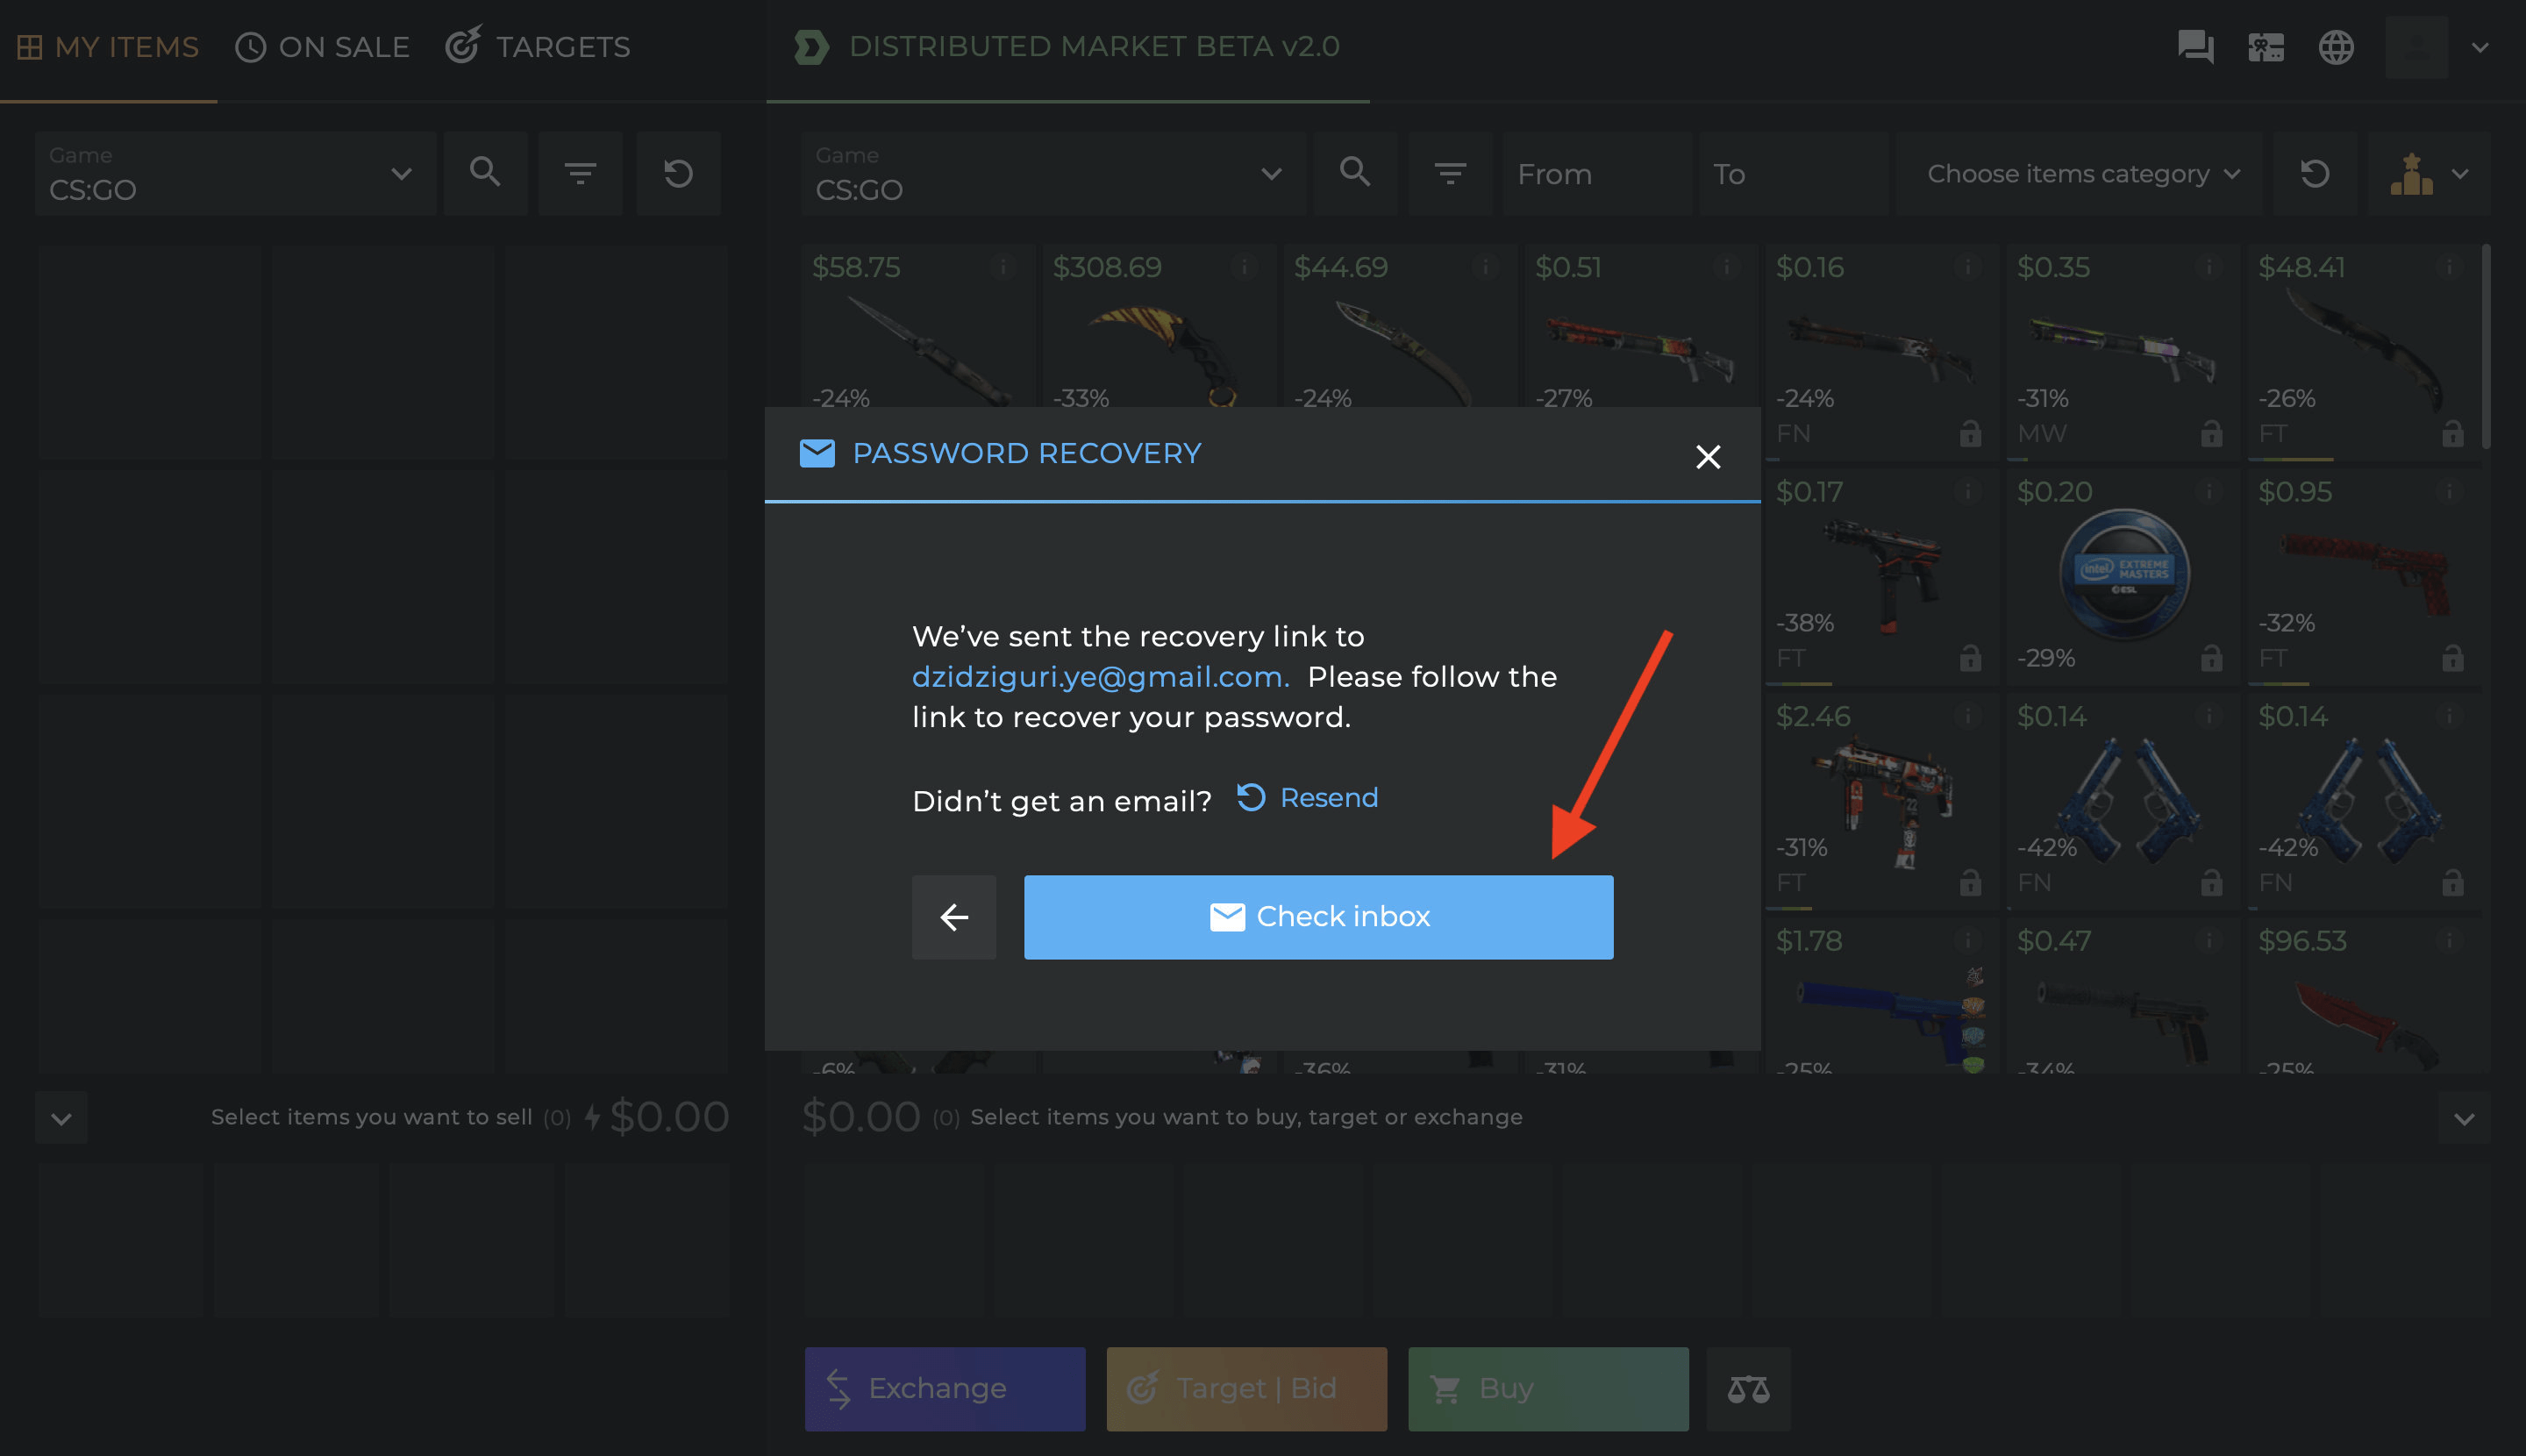Refresh the market items list
This screenshot has width=2526, height=1456.
coord(2314,172)
